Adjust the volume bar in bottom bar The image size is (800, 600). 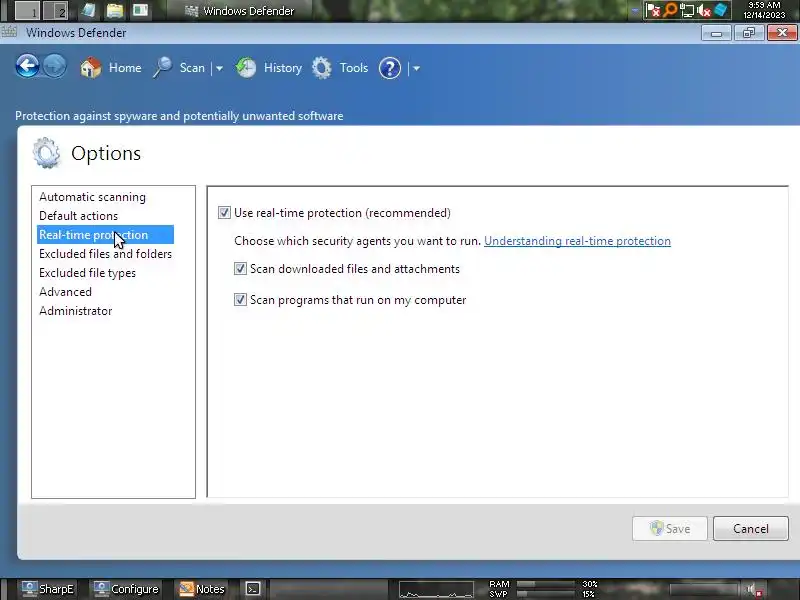point(704,589)
